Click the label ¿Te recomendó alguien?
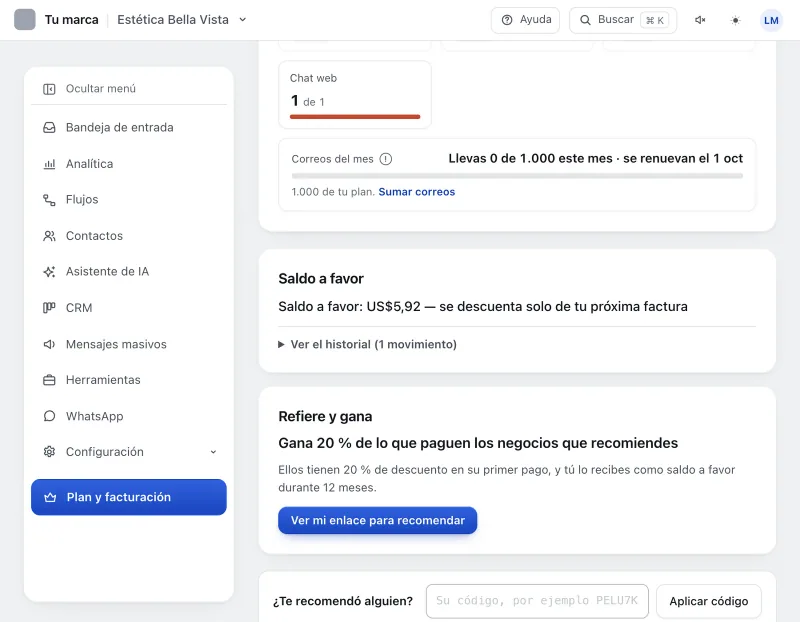The image size is (800, 622). 342,601
